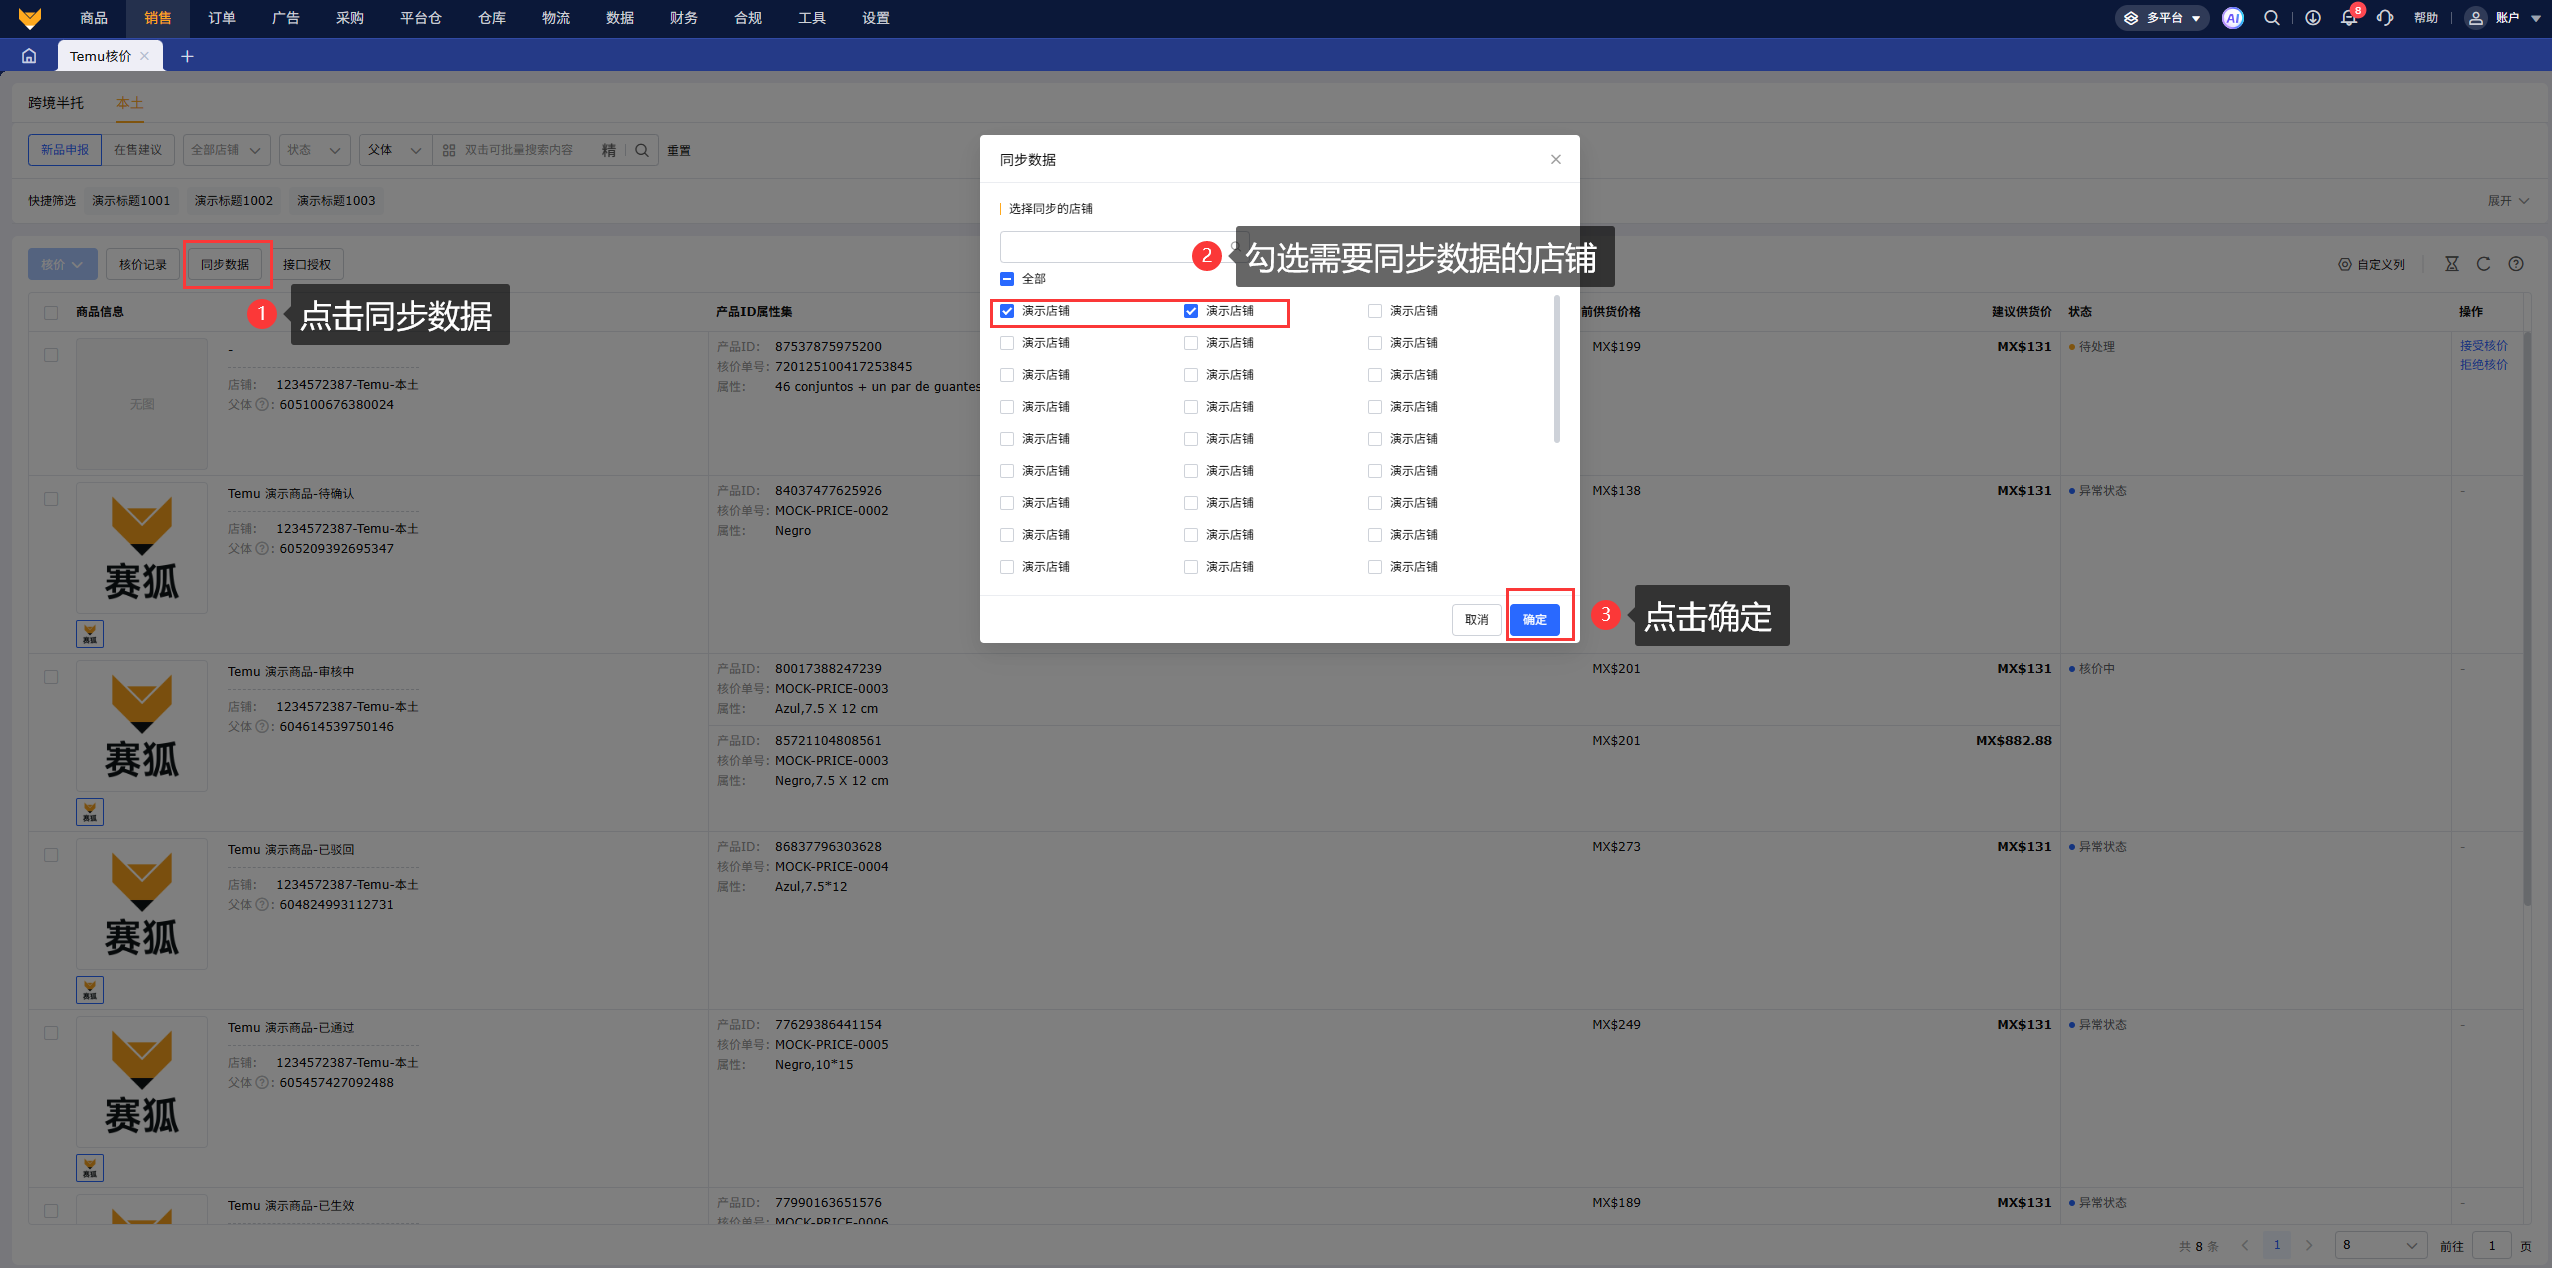Focus the 前往 page number input
Screen dimensions: 2552x1268
point(2492,1245)
